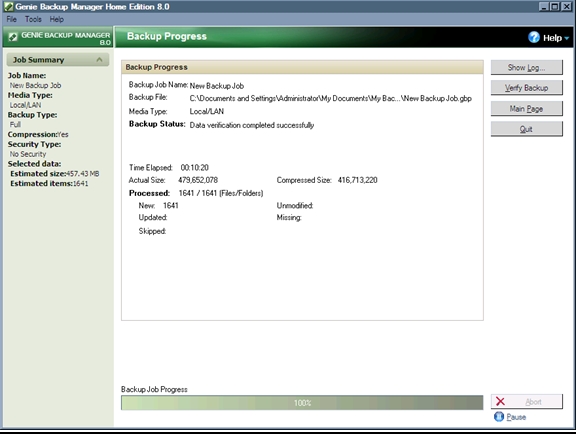The image size is (577, 434).
Task: Click the red X Abort icon
Action: tap(500, 401)
